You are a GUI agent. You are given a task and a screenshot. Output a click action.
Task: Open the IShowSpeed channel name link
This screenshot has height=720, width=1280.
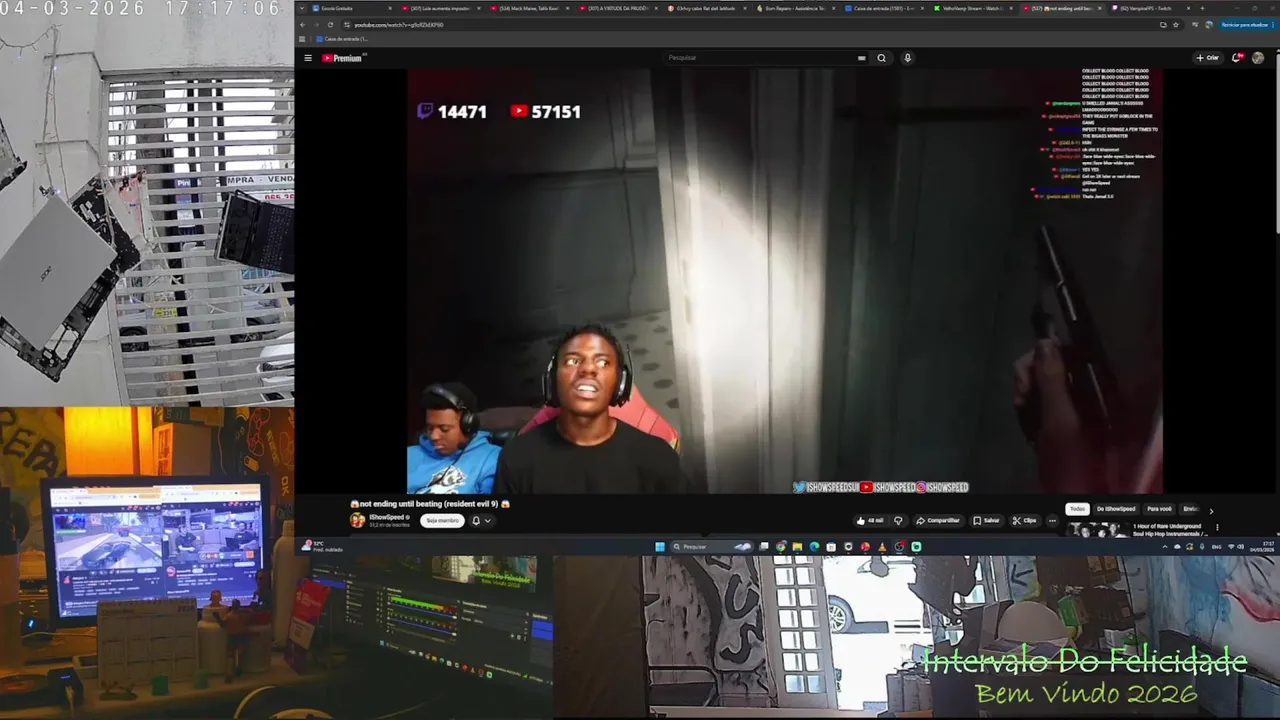pos(389,517)
